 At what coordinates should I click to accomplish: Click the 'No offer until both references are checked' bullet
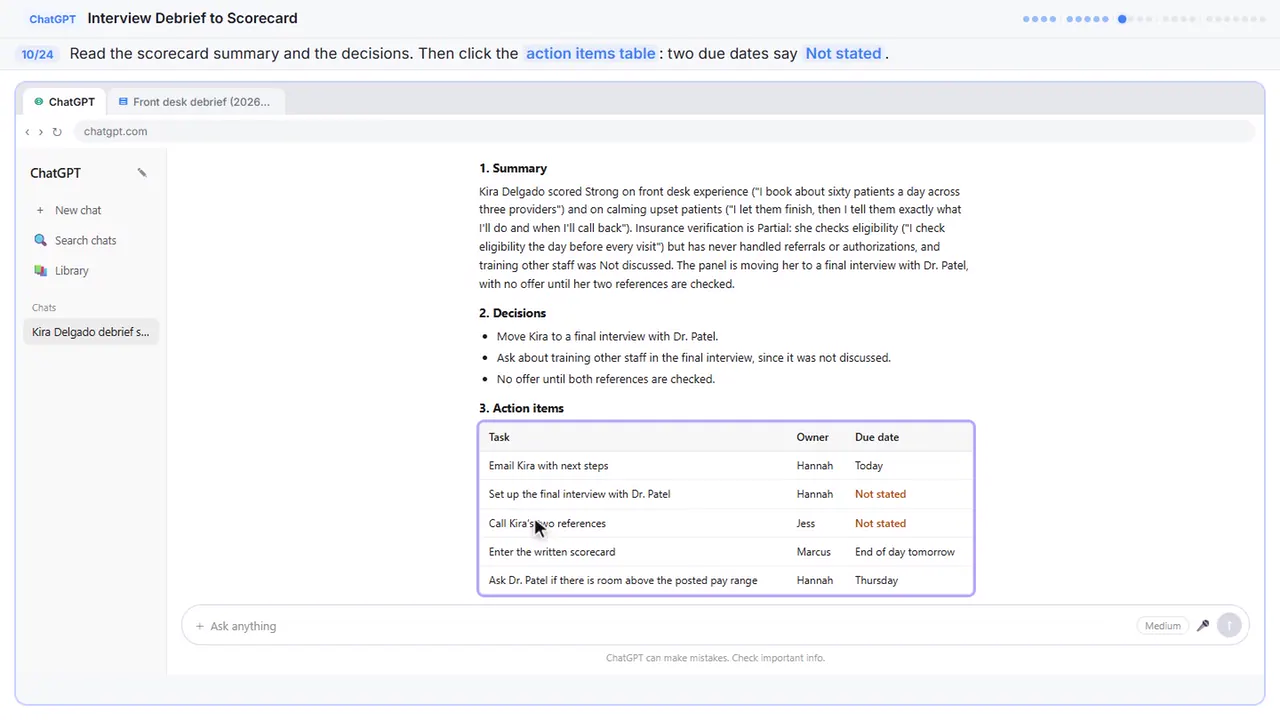[606, 380]
